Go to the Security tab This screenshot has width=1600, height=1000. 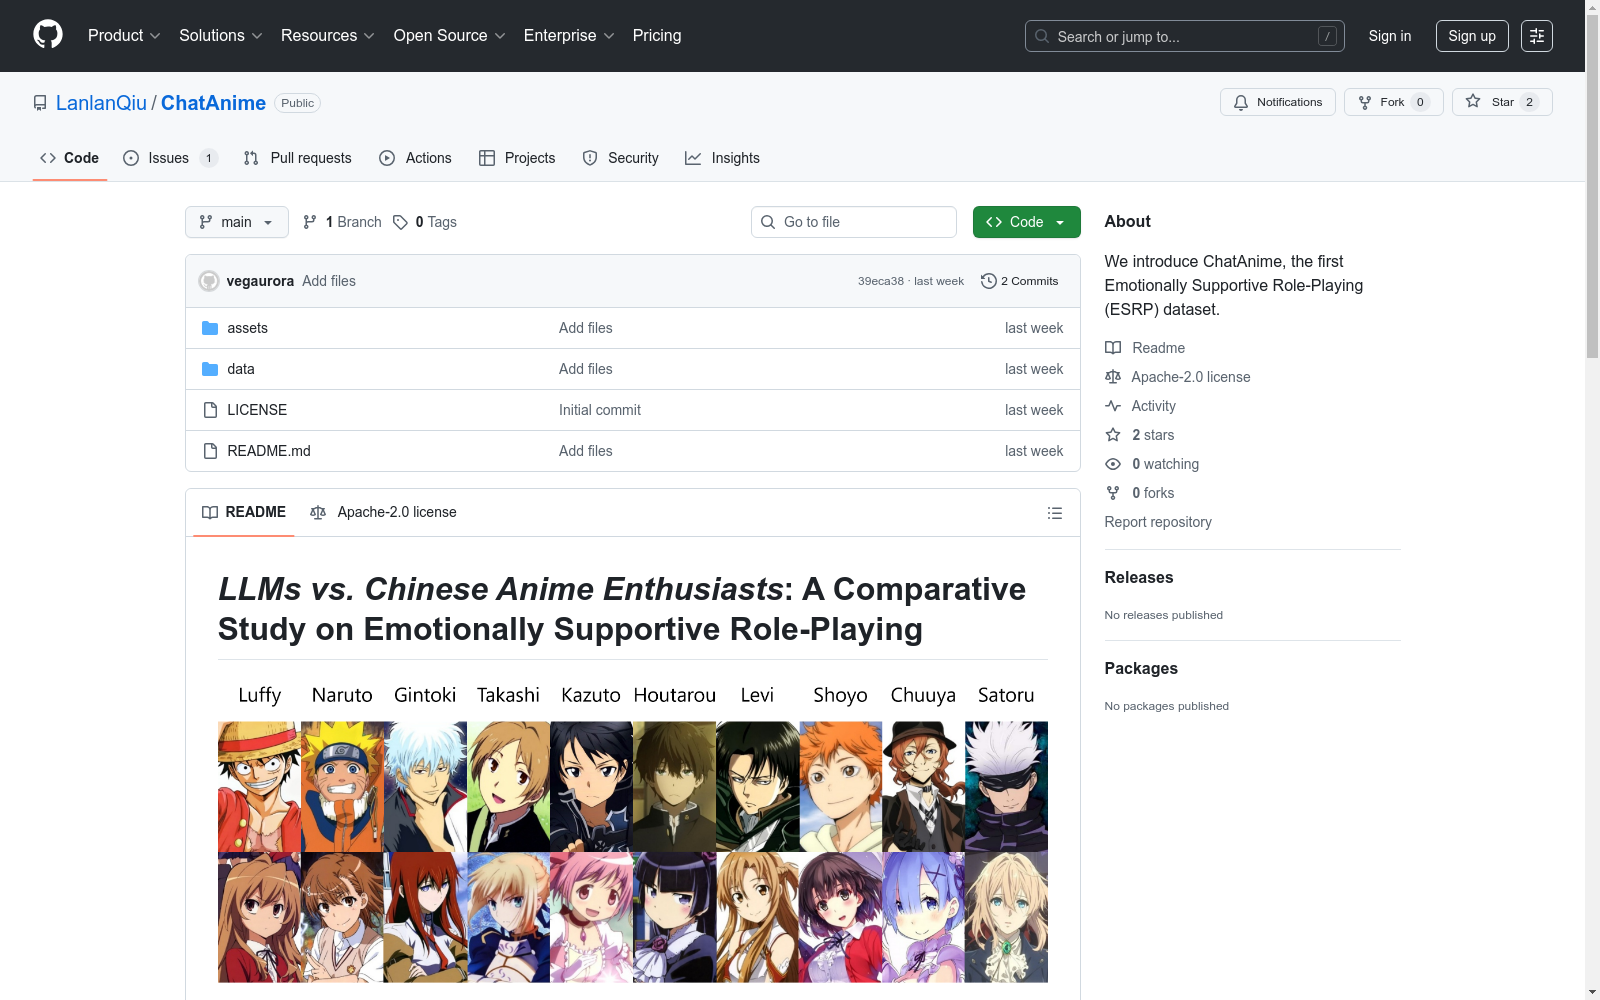pyautogui.click(x=621, y=158)
